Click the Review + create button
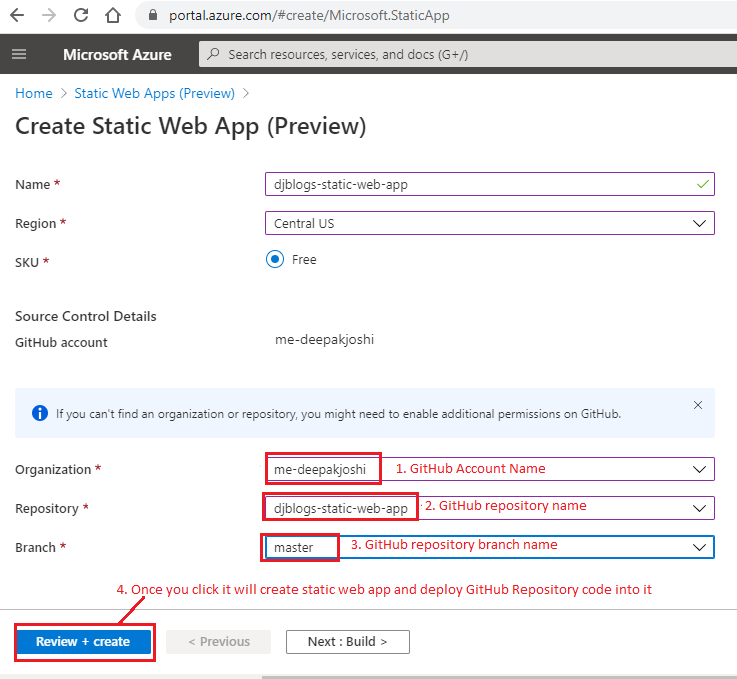 point(84,641)
